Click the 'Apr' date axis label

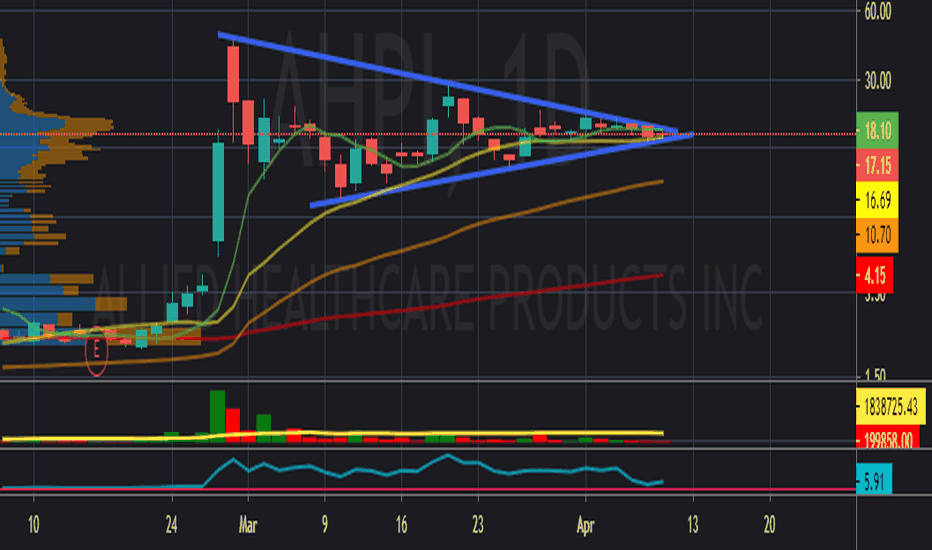click(x=585, y=525)
